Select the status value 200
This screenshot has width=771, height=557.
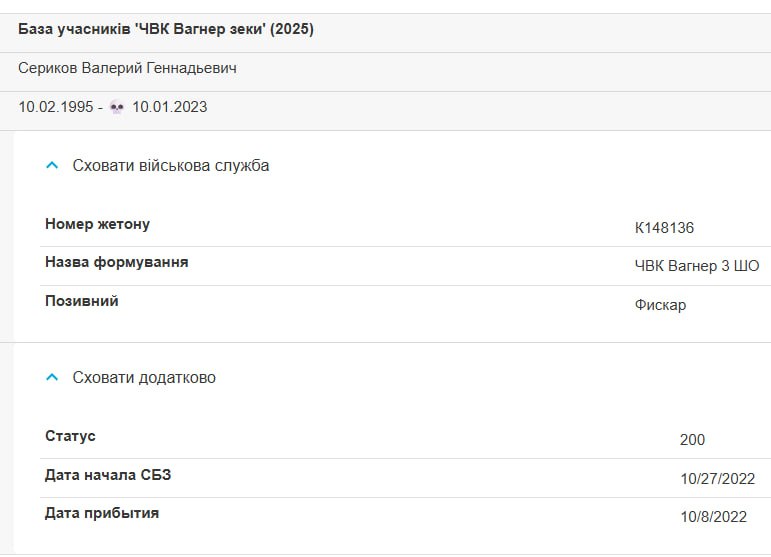click(x=692, y=440)
